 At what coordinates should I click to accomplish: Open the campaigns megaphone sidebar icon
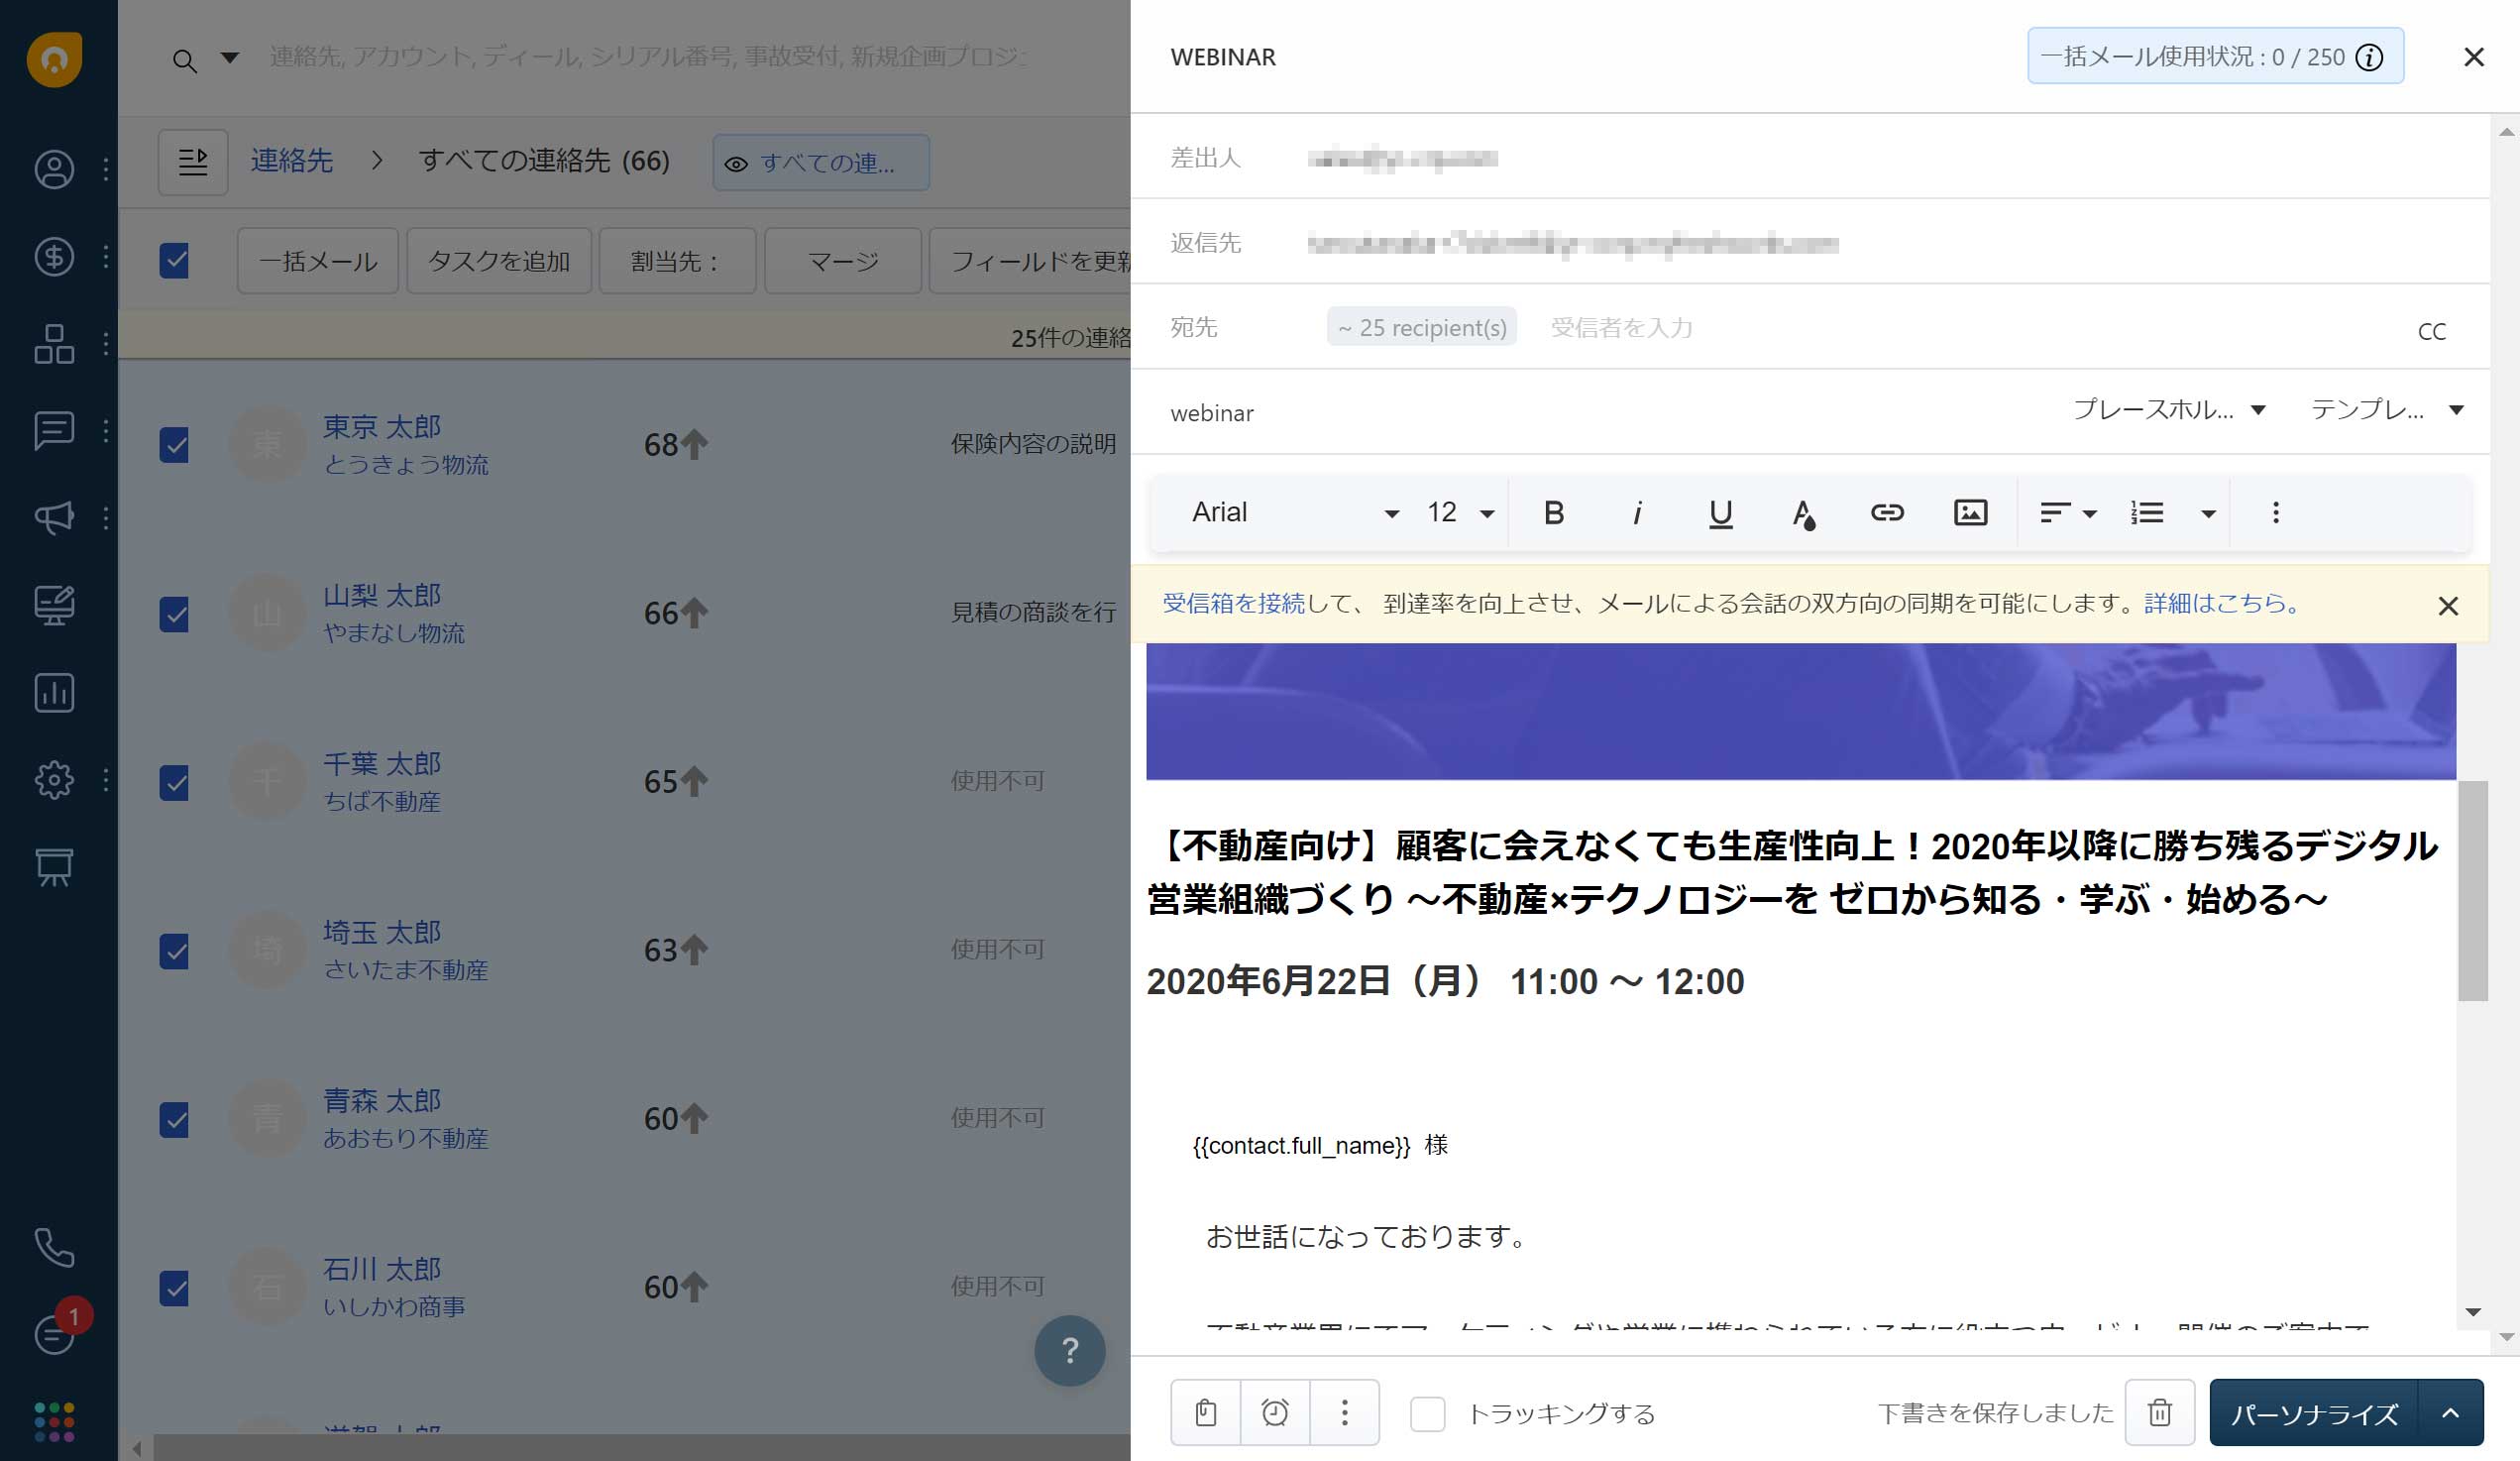pyautogui.click(x=54, y=517)
